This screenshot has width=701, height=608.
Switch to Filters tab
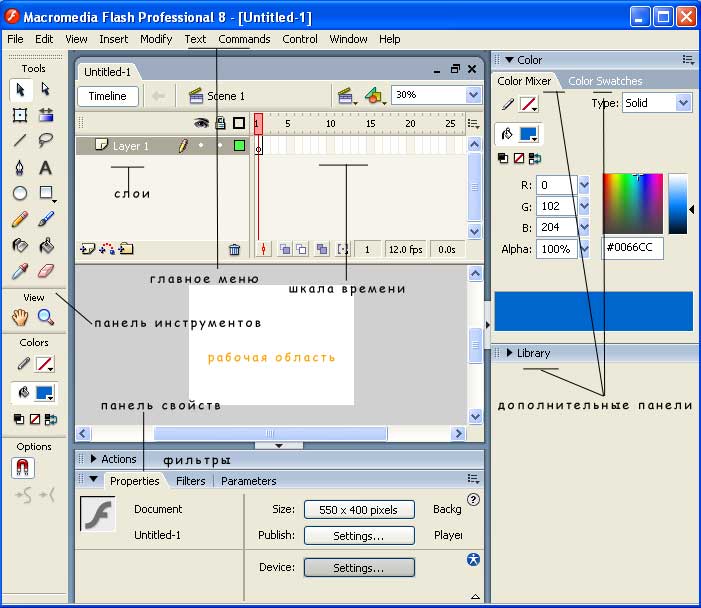point(190,481)
